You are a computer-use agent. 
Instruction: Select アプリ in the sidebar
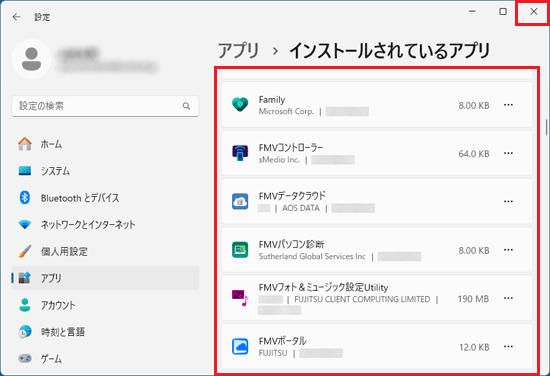pos(105,278)
